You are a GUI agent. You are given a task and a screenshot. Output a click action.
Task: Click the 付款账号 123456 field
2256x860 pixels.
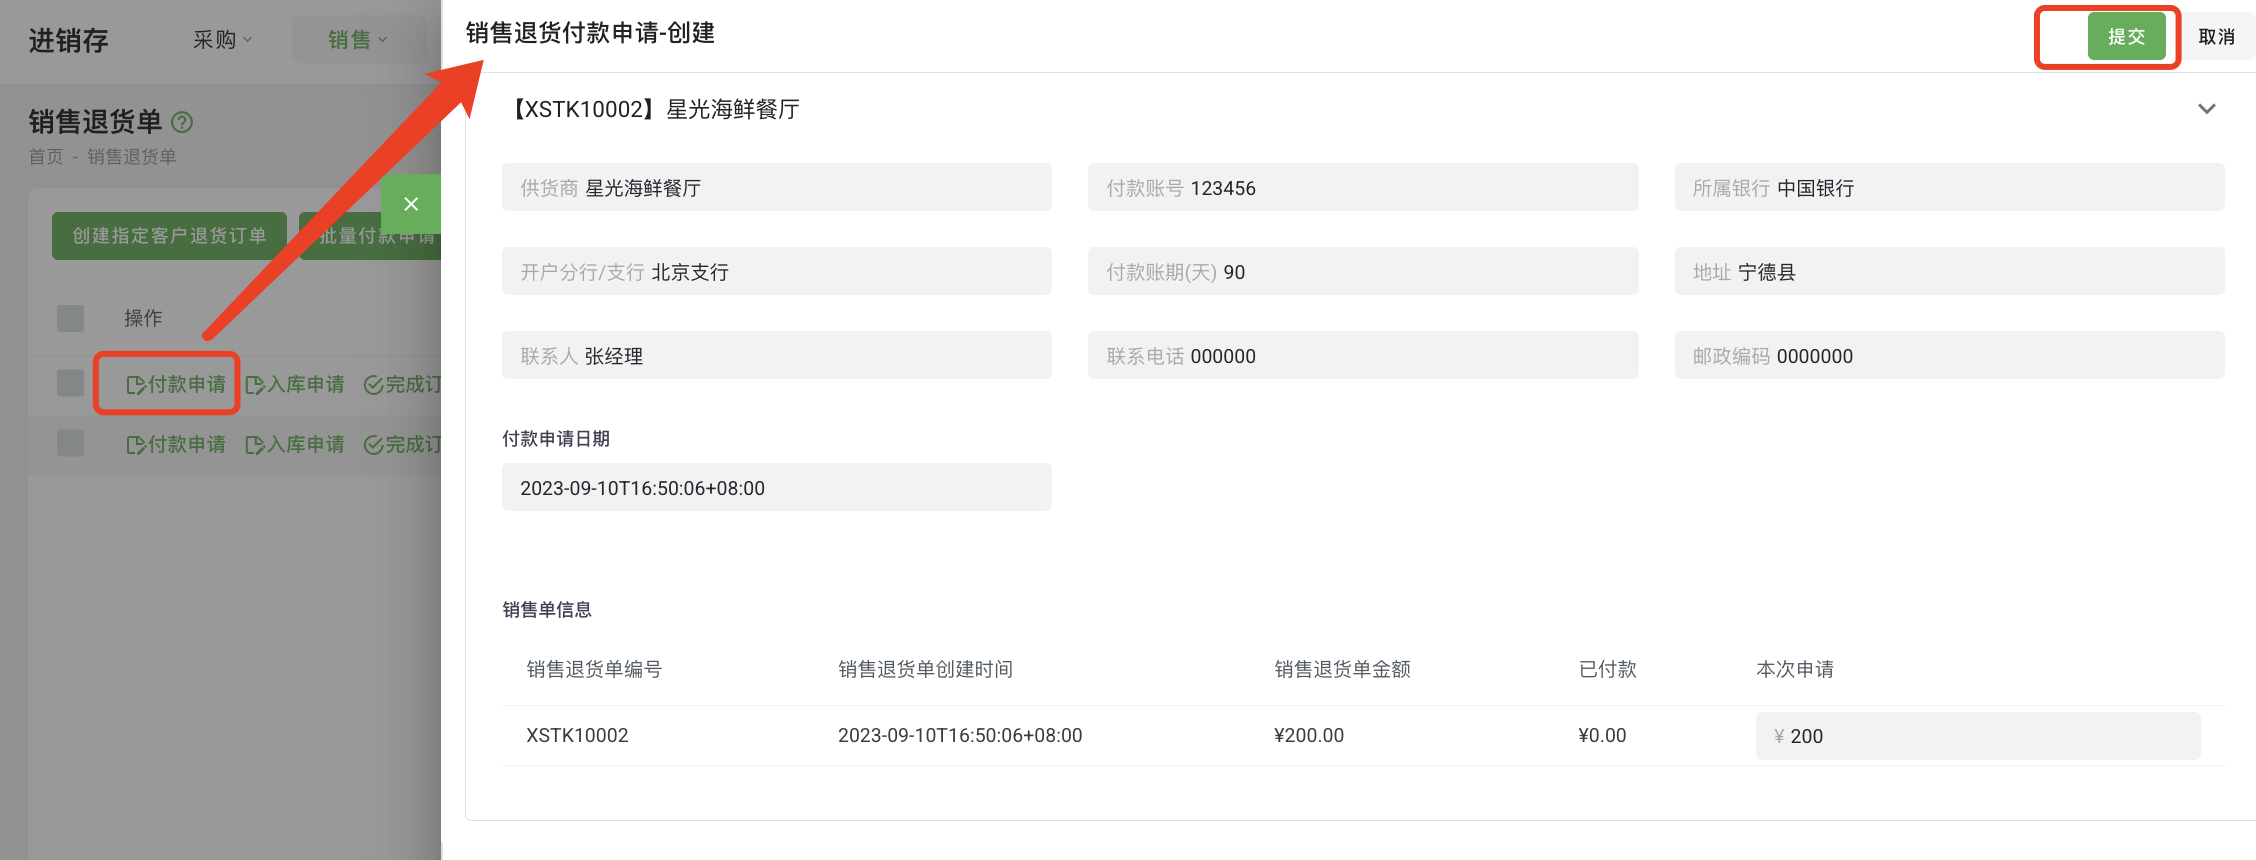pos(1363,188)
